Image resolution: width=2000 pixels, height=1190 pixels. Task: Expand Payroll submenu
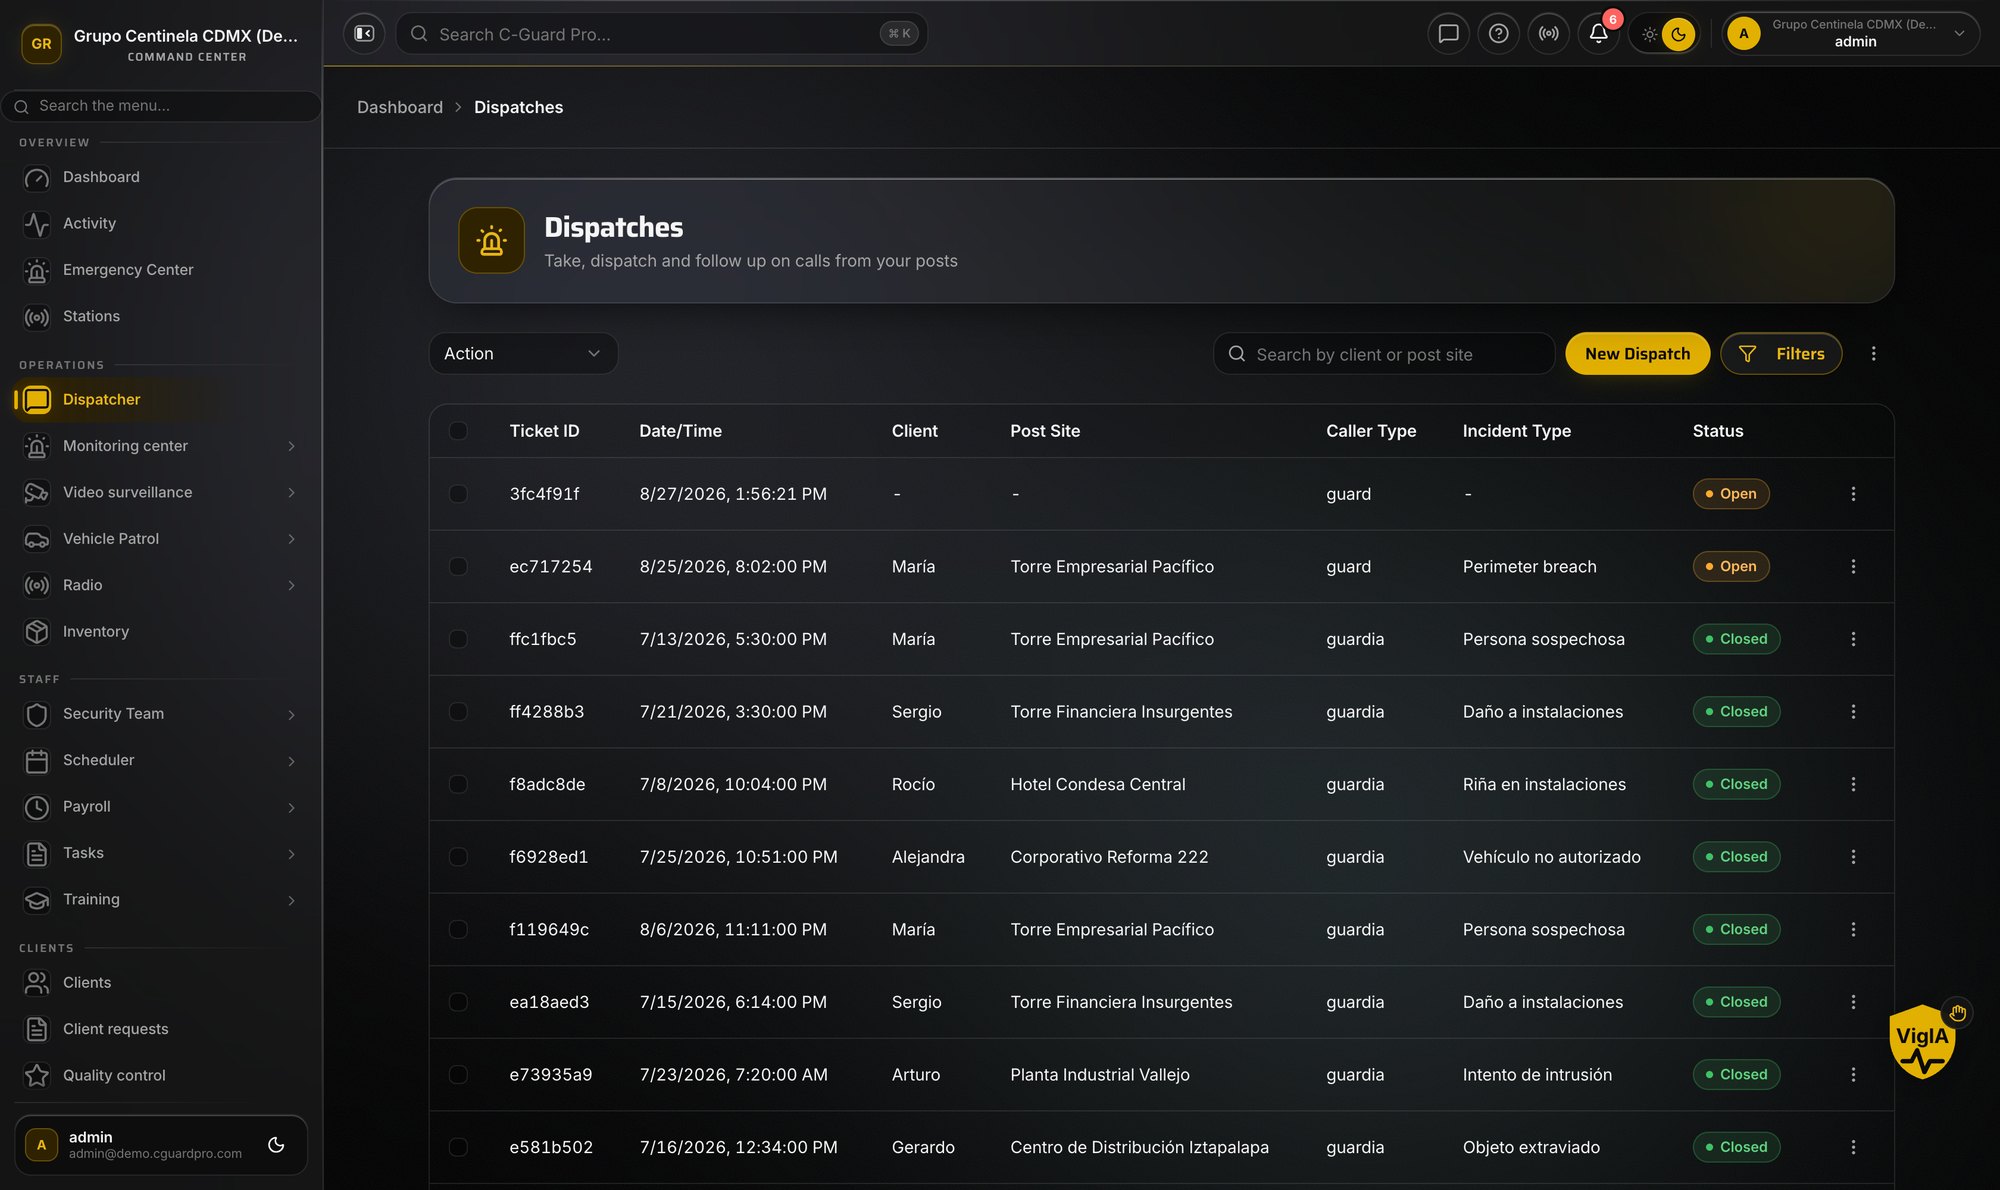coord(291,807)
